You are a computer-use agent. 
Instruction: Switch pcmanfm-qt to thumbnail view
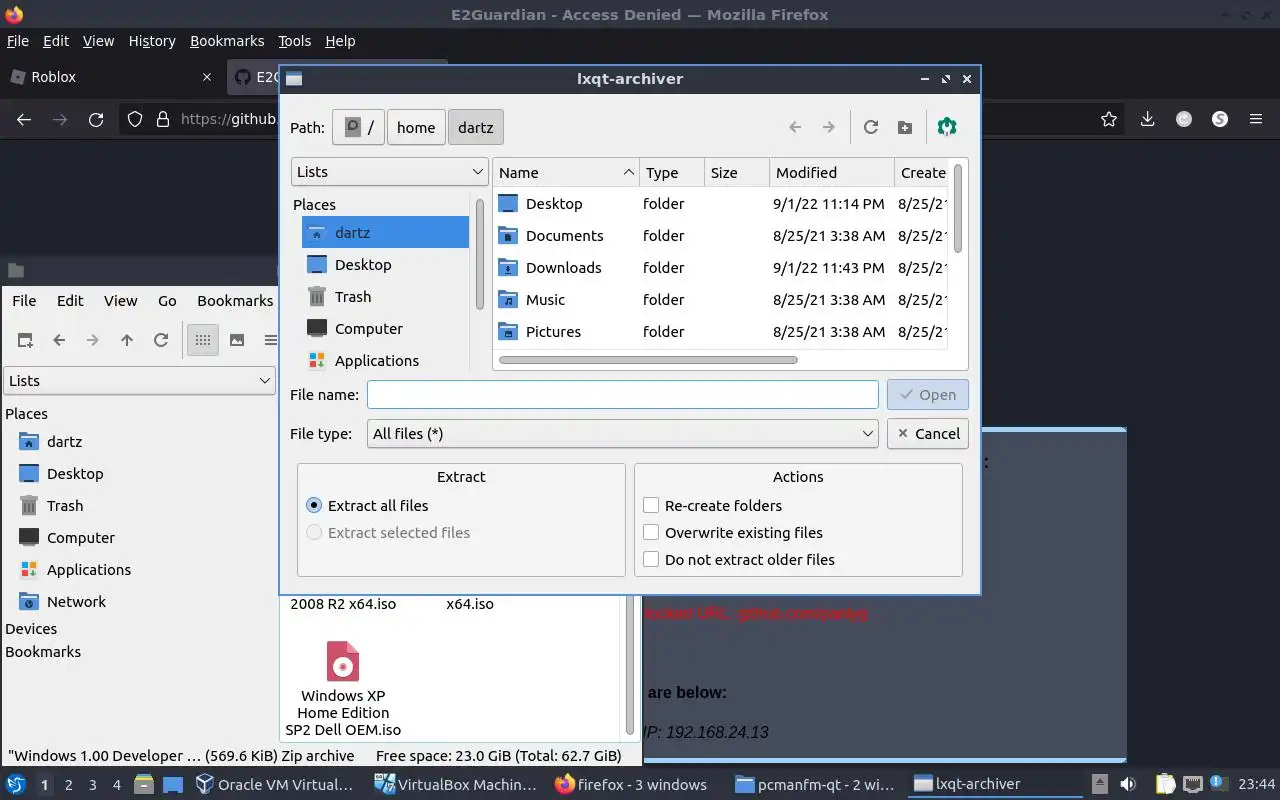click(237, 340)
